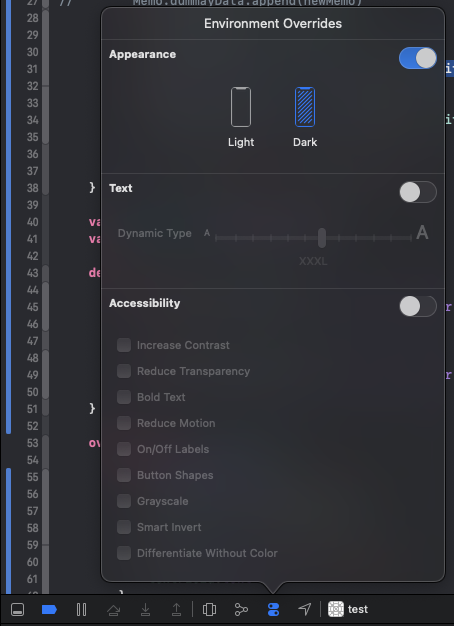Click the Step Into debug icon
The width and height of the screenshot is (454, 626).
(x=145, y=610)
